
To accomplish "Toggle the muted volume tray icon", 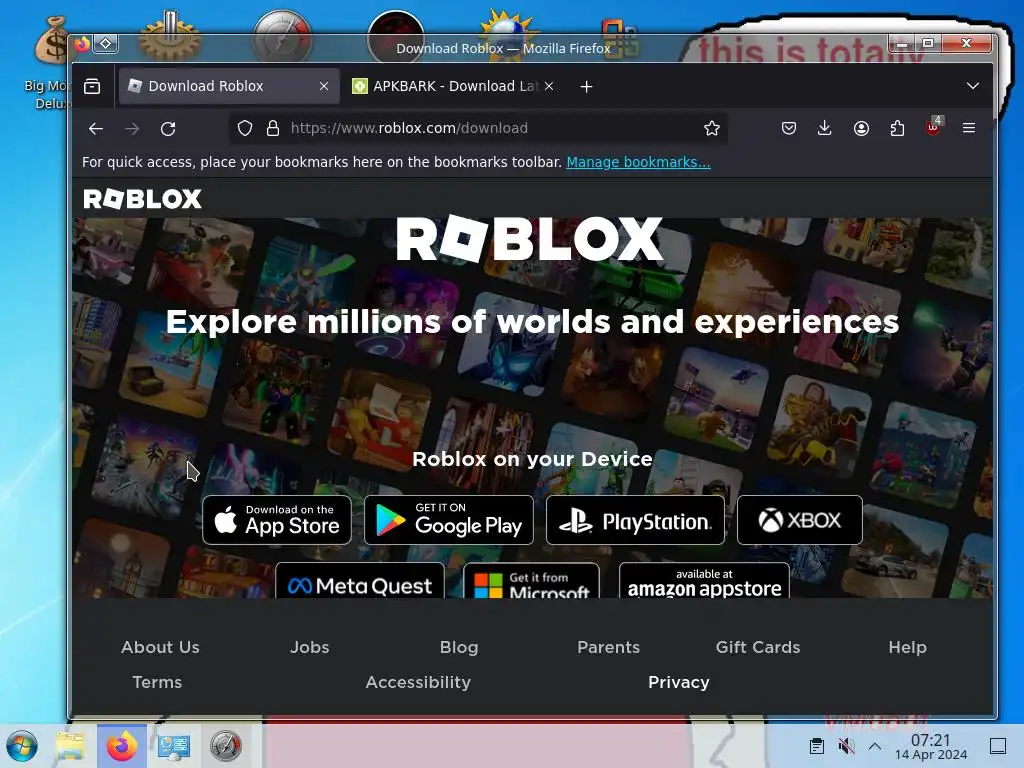I will click(846, 746).
